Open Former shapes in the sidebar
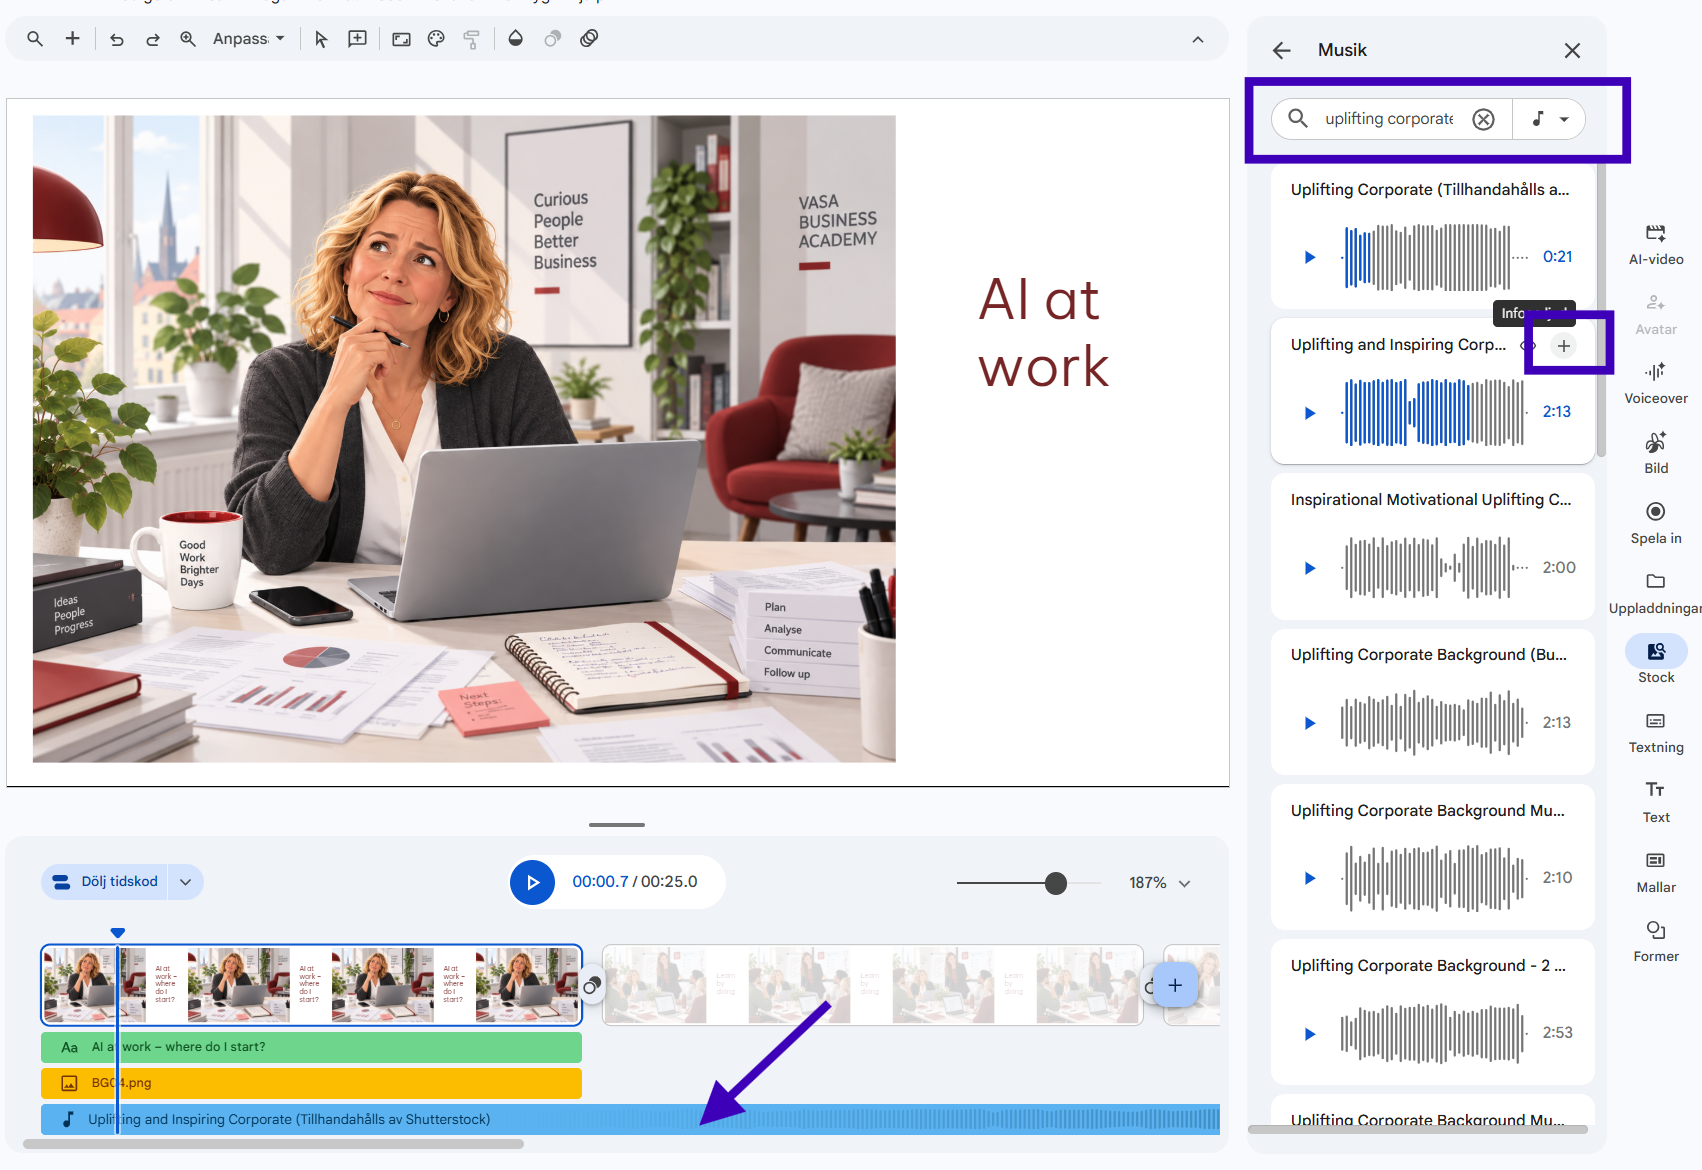The height and width of the screenshot is (1170, 1702). click(x=1656, y=942)
